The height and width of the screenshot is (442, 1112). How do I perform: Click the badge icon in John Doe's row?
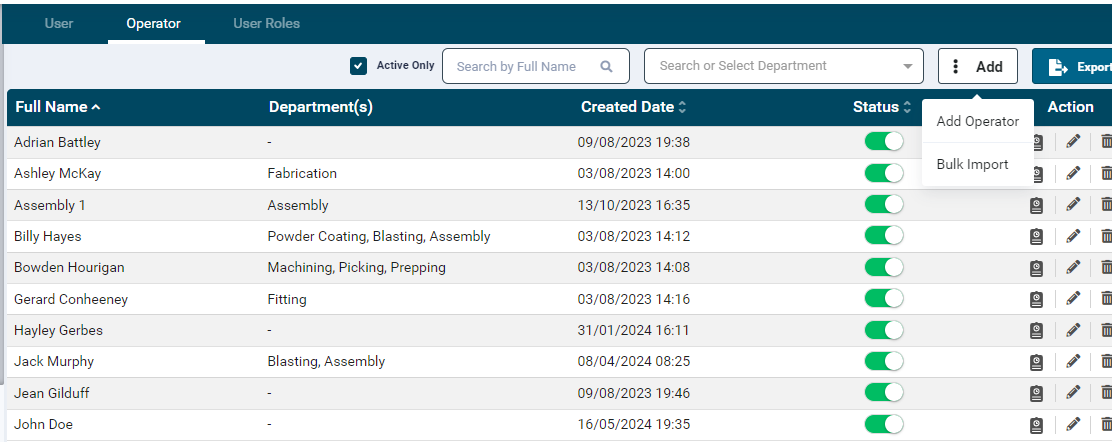pyautogui.click(x=1037, y=424)
